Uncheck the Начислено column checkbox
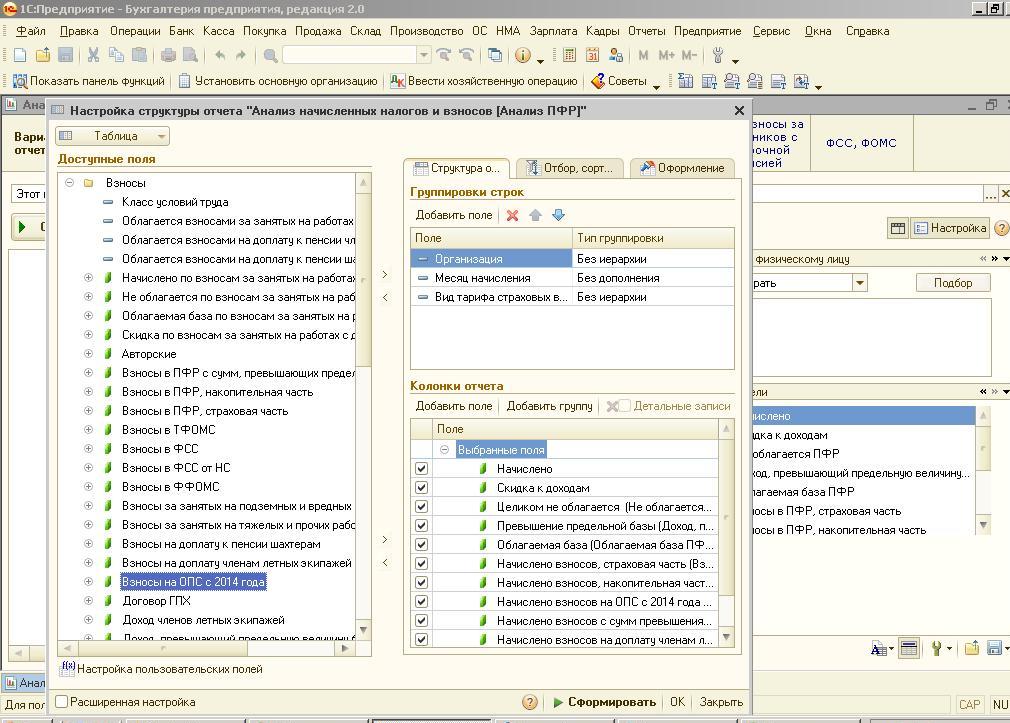1010x723 pixels. 421,468
